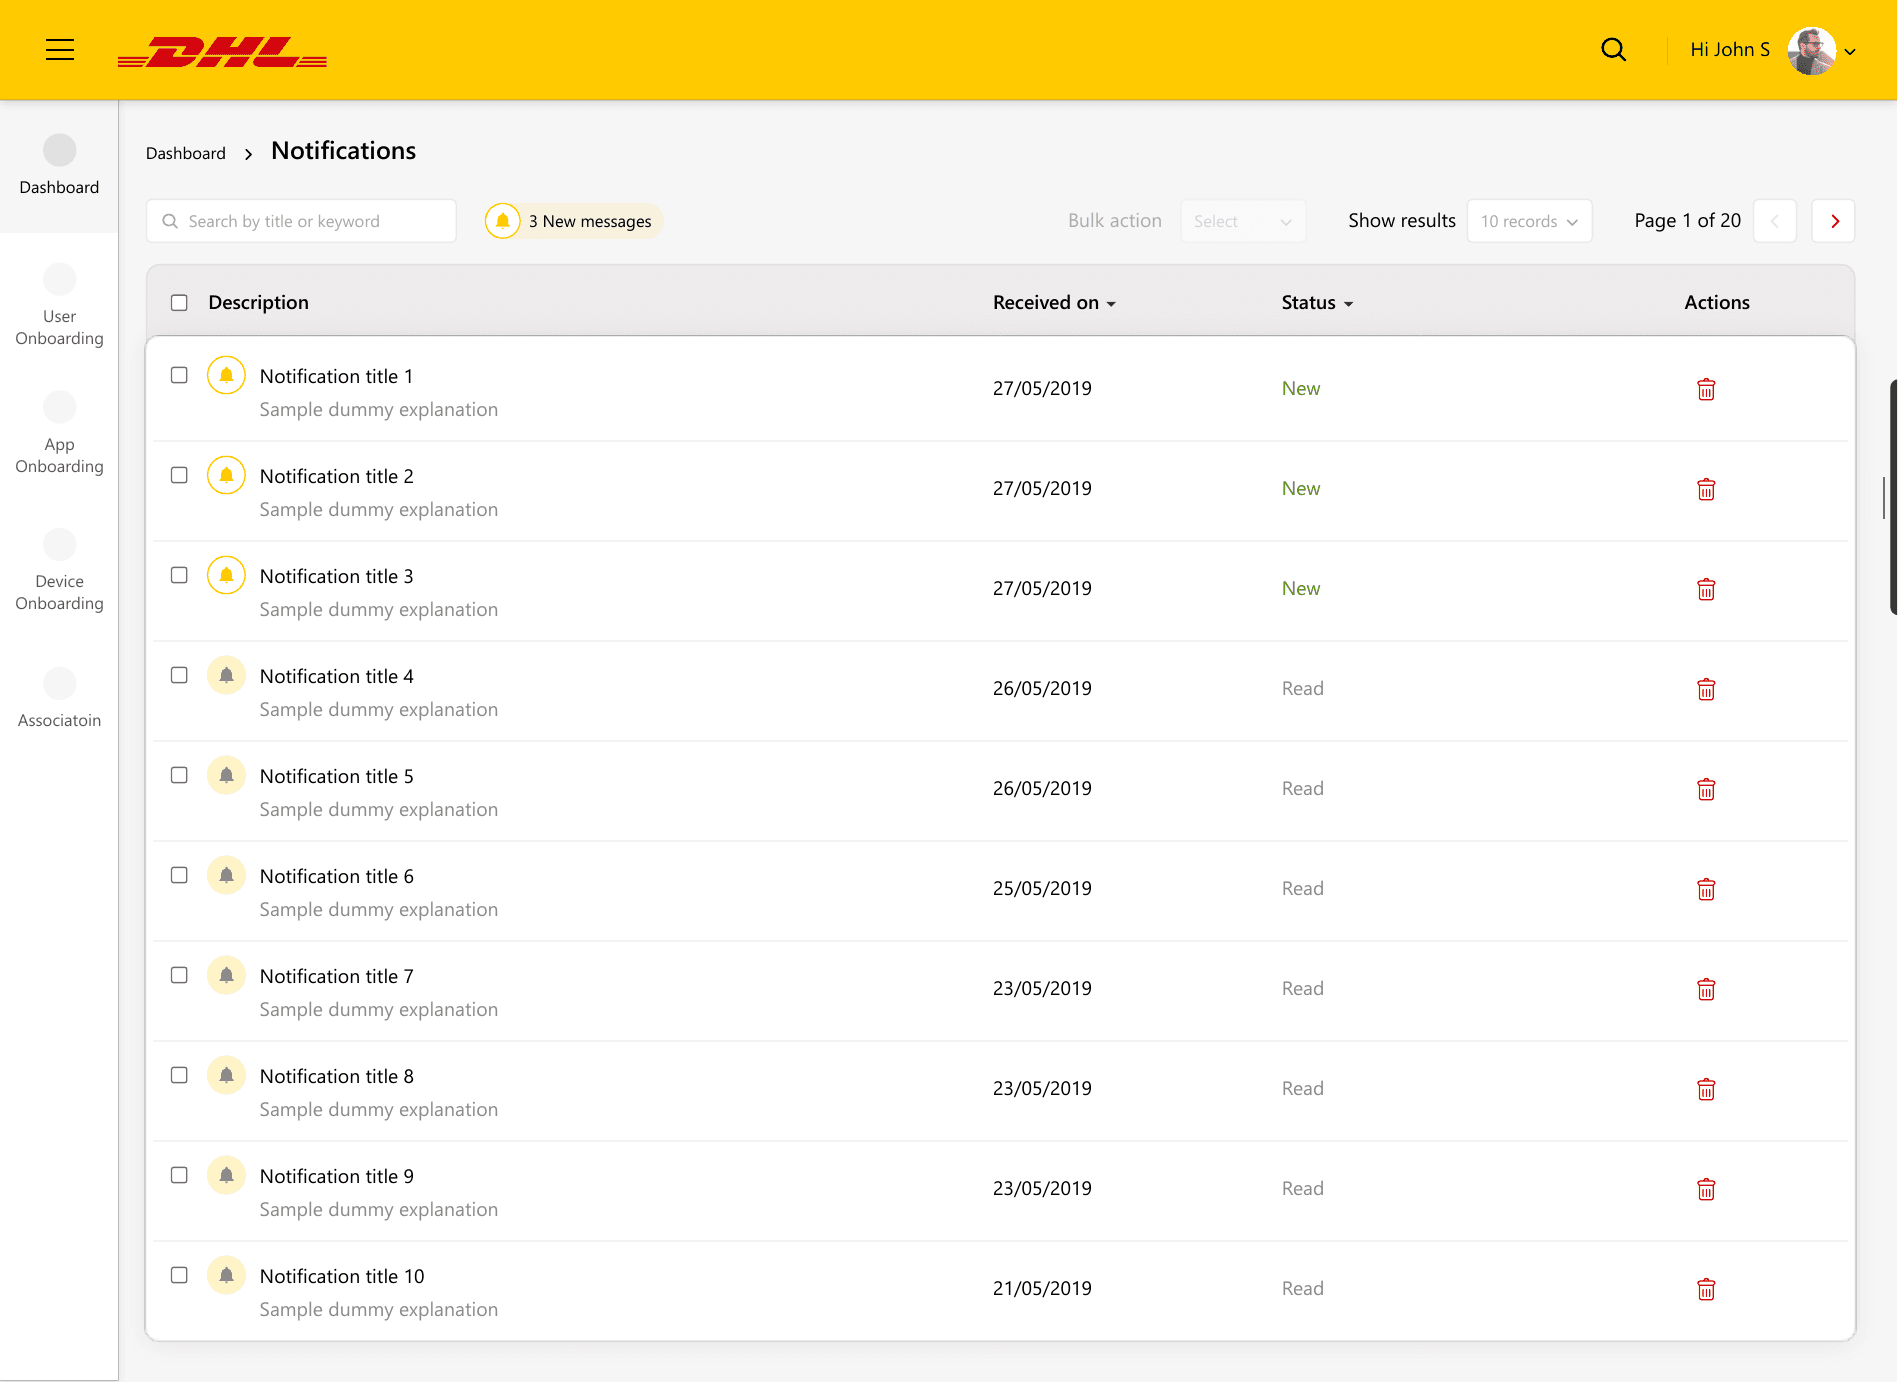This screenshot has width=1898, height=1382.
Task: Delete Notification title 9
Action: [1706, 1189]
